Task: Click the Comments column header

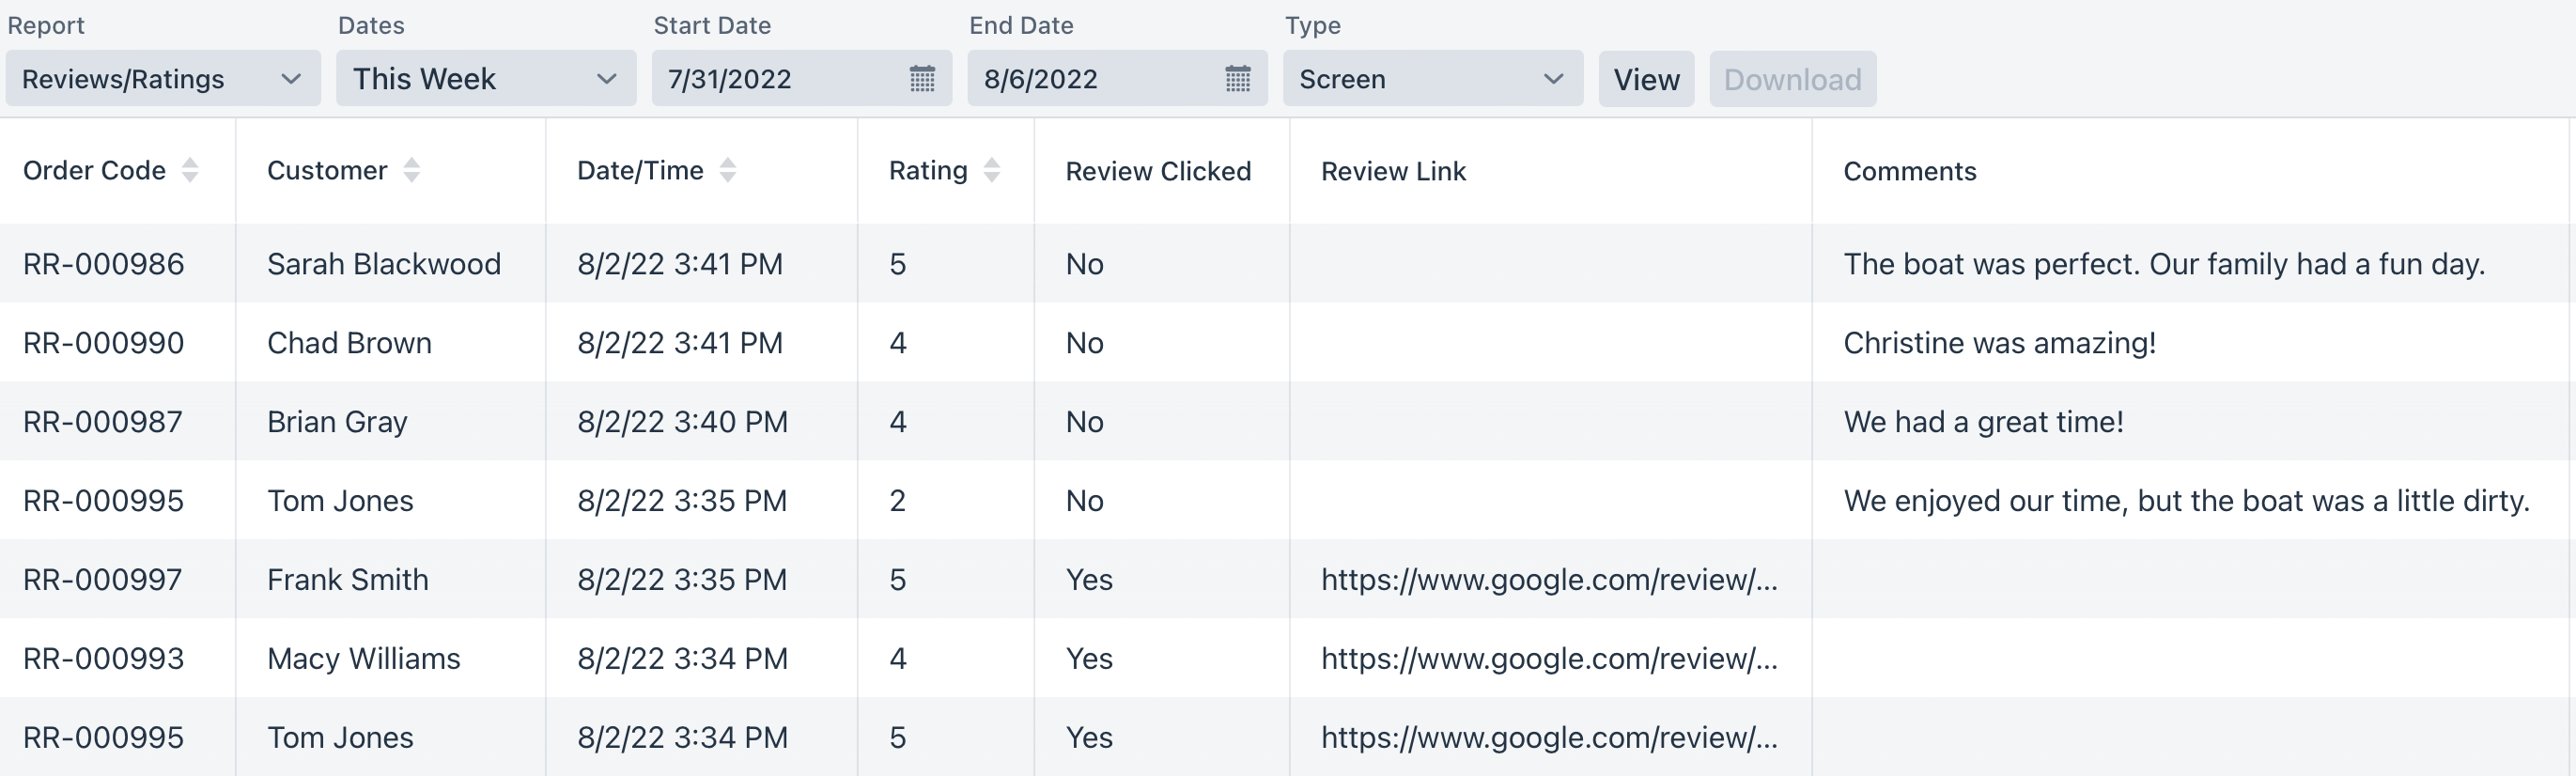Action: click(1910, 171)
